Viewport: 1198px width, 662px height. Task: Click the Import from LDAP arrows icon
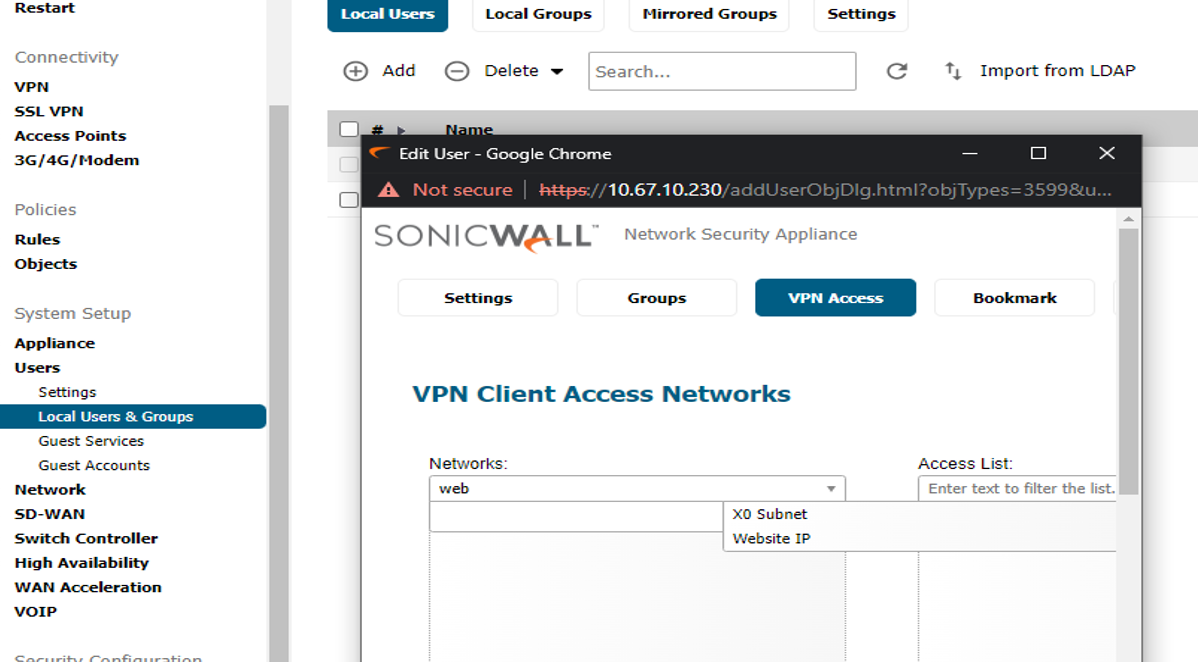pyautogui.click(x=953, y=71)
